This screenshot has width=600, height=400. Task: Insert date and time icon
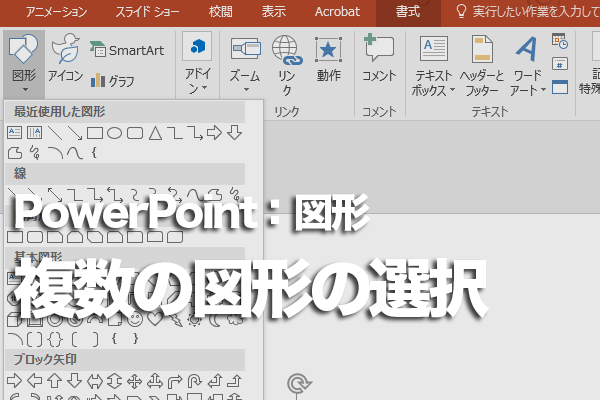(x=560, y=41)
